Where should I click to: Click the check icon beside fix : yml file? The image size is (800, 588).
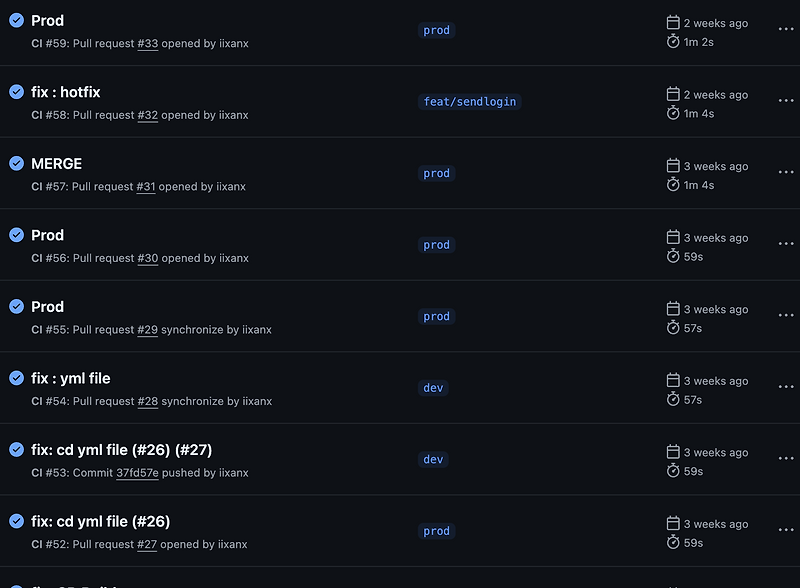[16, 378]
